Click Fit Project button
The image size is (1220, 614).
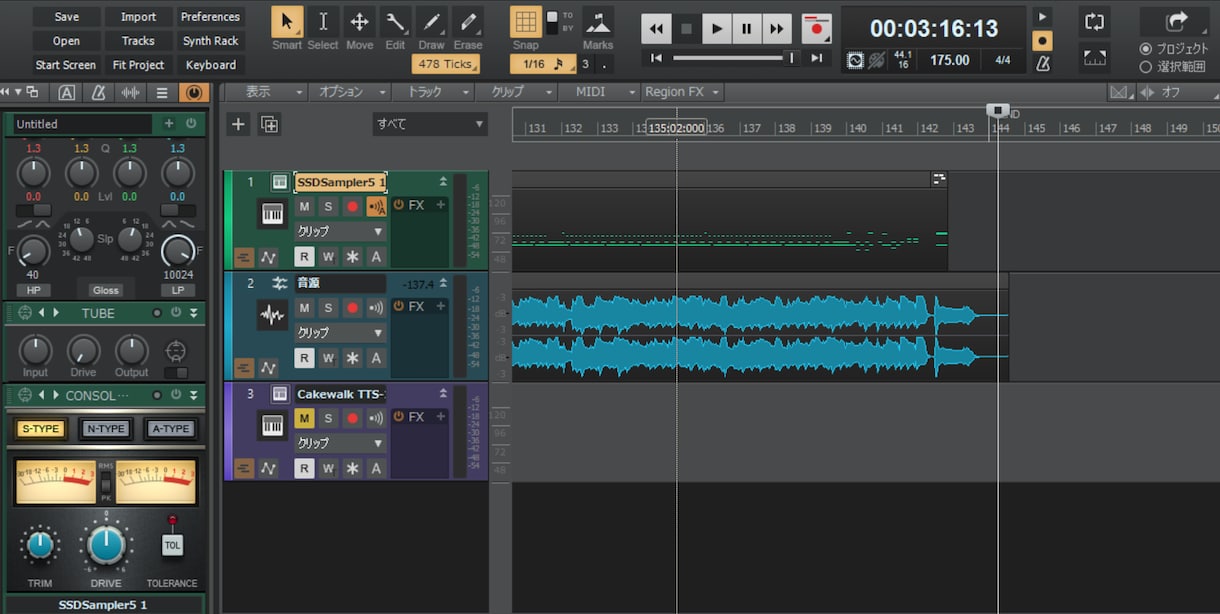click(x=139, y=65)
